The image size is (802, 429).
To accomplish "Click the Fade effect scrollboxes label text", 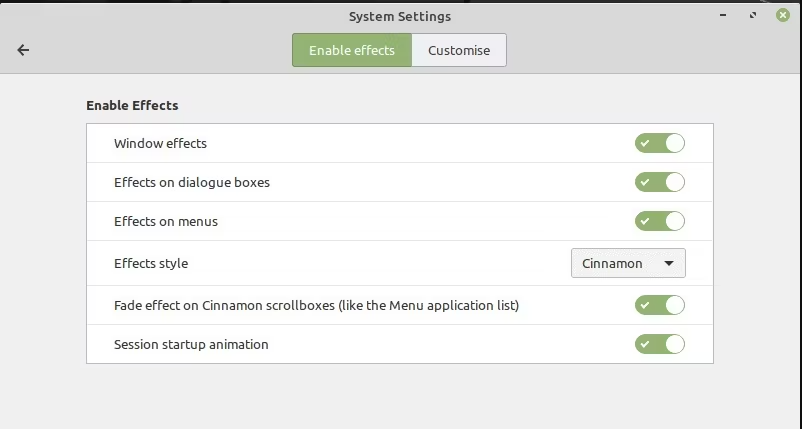I will click(316, 305).
